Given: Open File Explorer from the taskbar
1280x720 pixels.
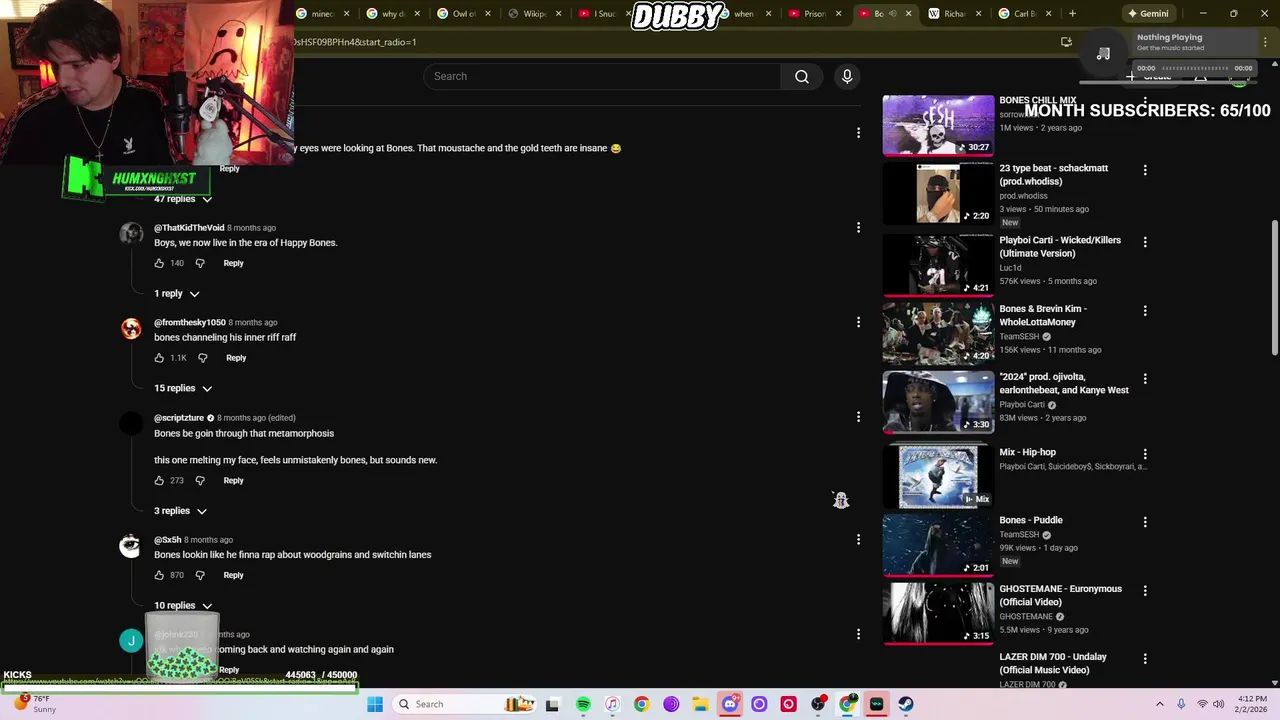Looking at the screenshot, I should click(x=700, y=704).
